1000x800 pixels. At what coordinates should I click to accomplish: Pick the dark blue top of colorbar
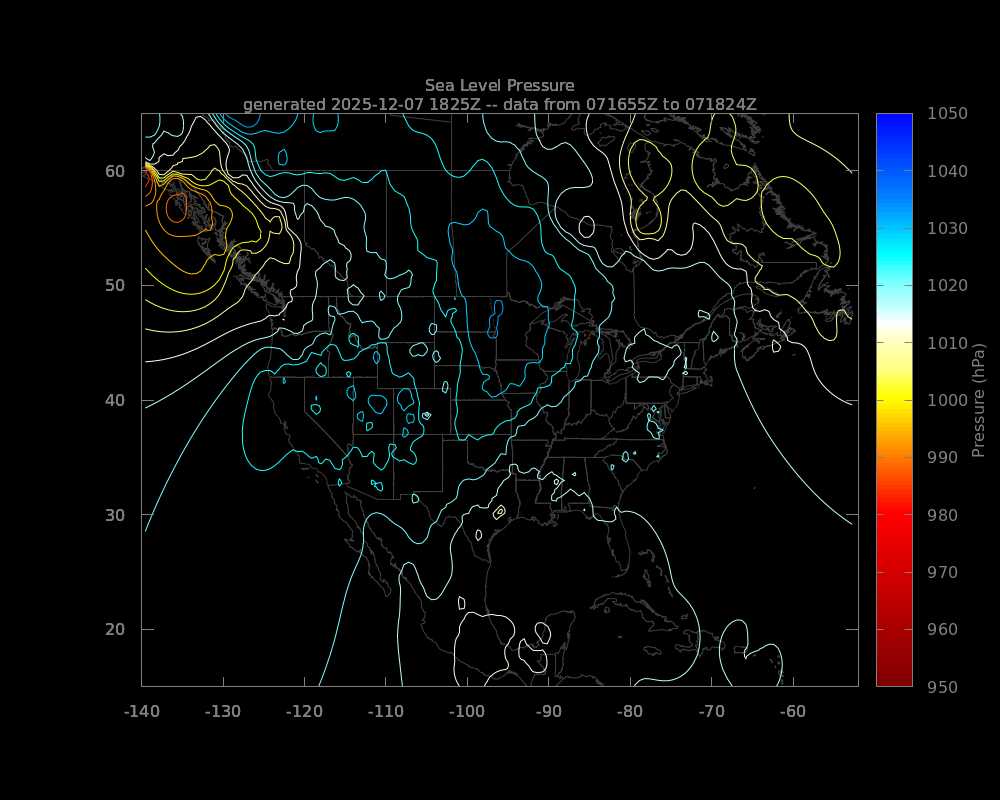pos(894,120)
